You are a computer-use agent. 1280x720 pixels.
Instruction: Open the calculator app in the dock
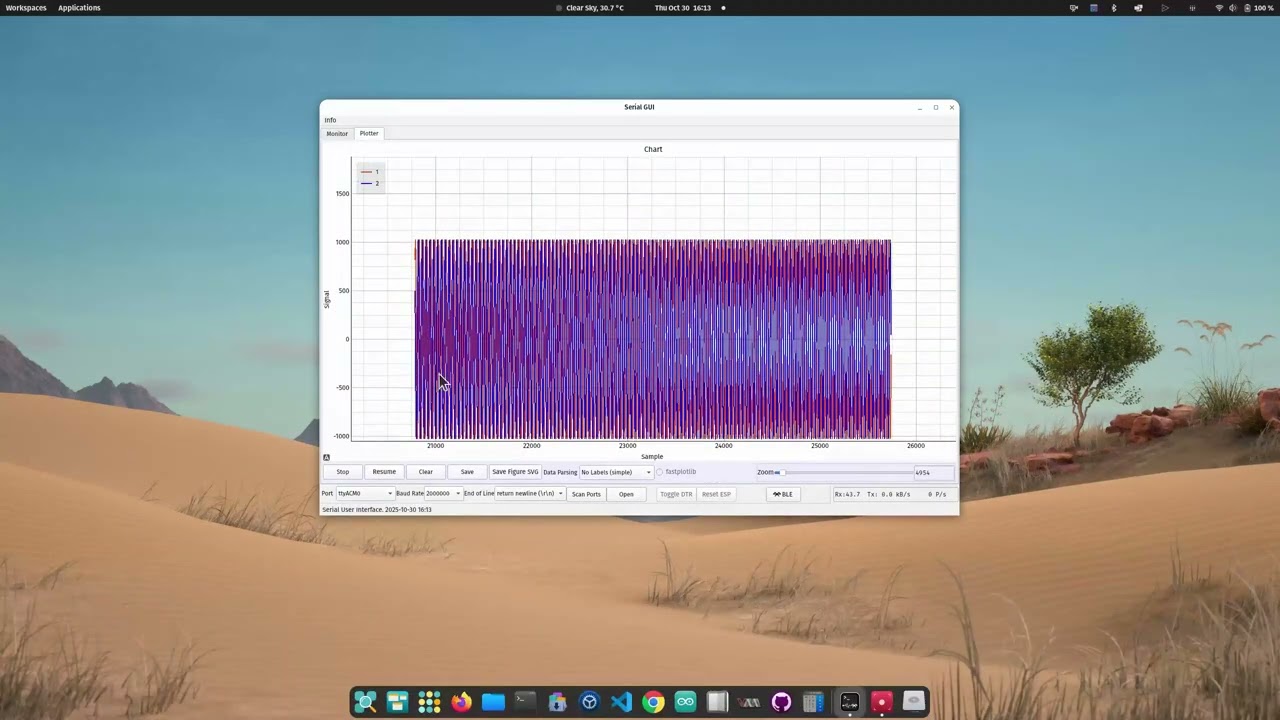click(813, 702)
